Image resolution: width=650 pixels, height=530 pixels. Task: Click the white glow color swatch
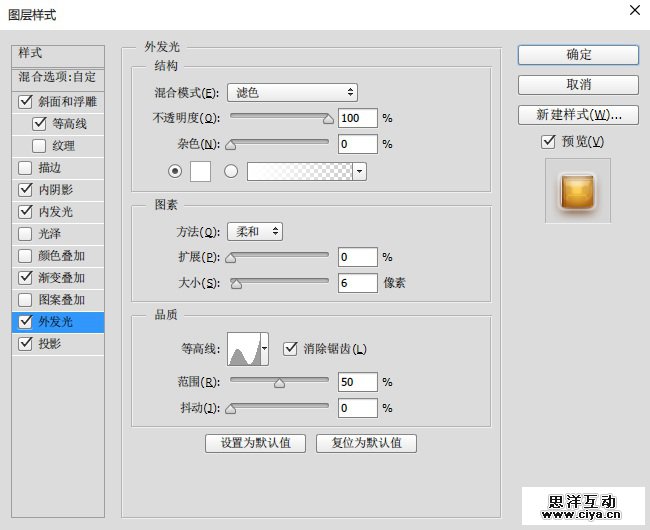[x=200, y=171]
